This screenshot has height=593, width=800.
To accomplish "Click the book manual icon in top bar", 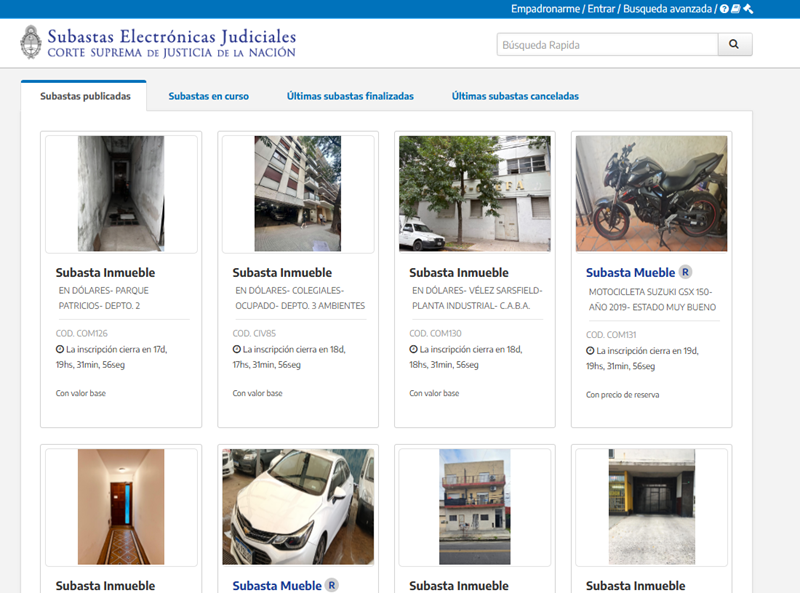I will pos(736,9).
